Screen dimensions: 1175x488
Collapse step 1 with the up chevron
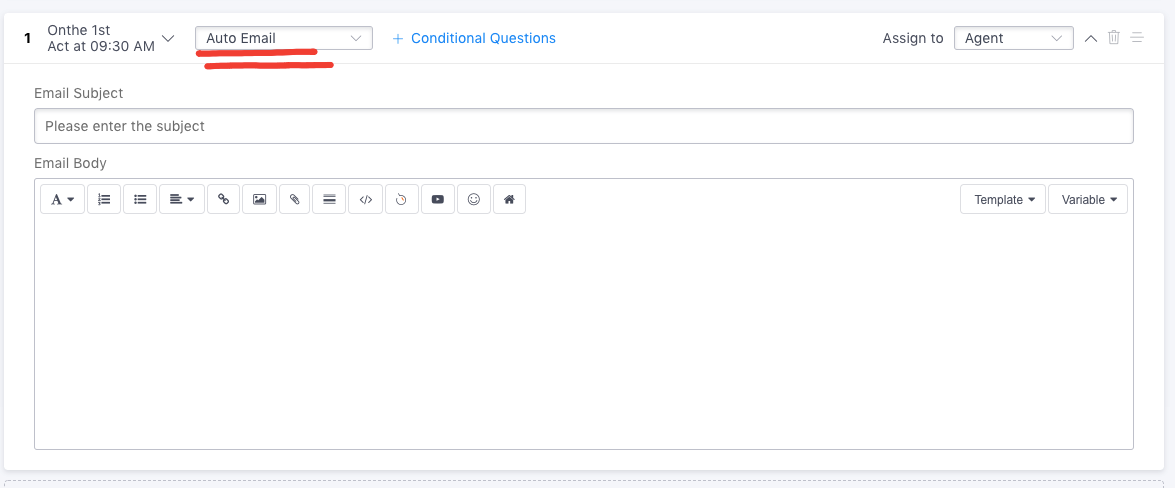coord(1091,38)
